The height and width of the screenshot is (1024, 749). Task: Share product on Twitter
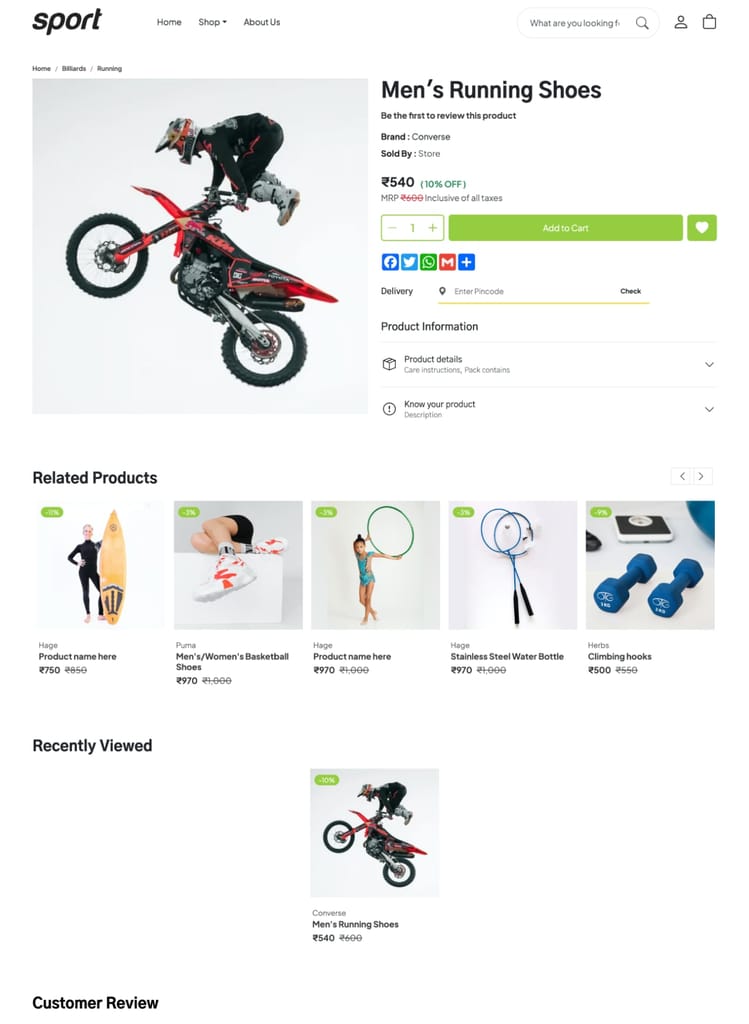tap(409, 262)
